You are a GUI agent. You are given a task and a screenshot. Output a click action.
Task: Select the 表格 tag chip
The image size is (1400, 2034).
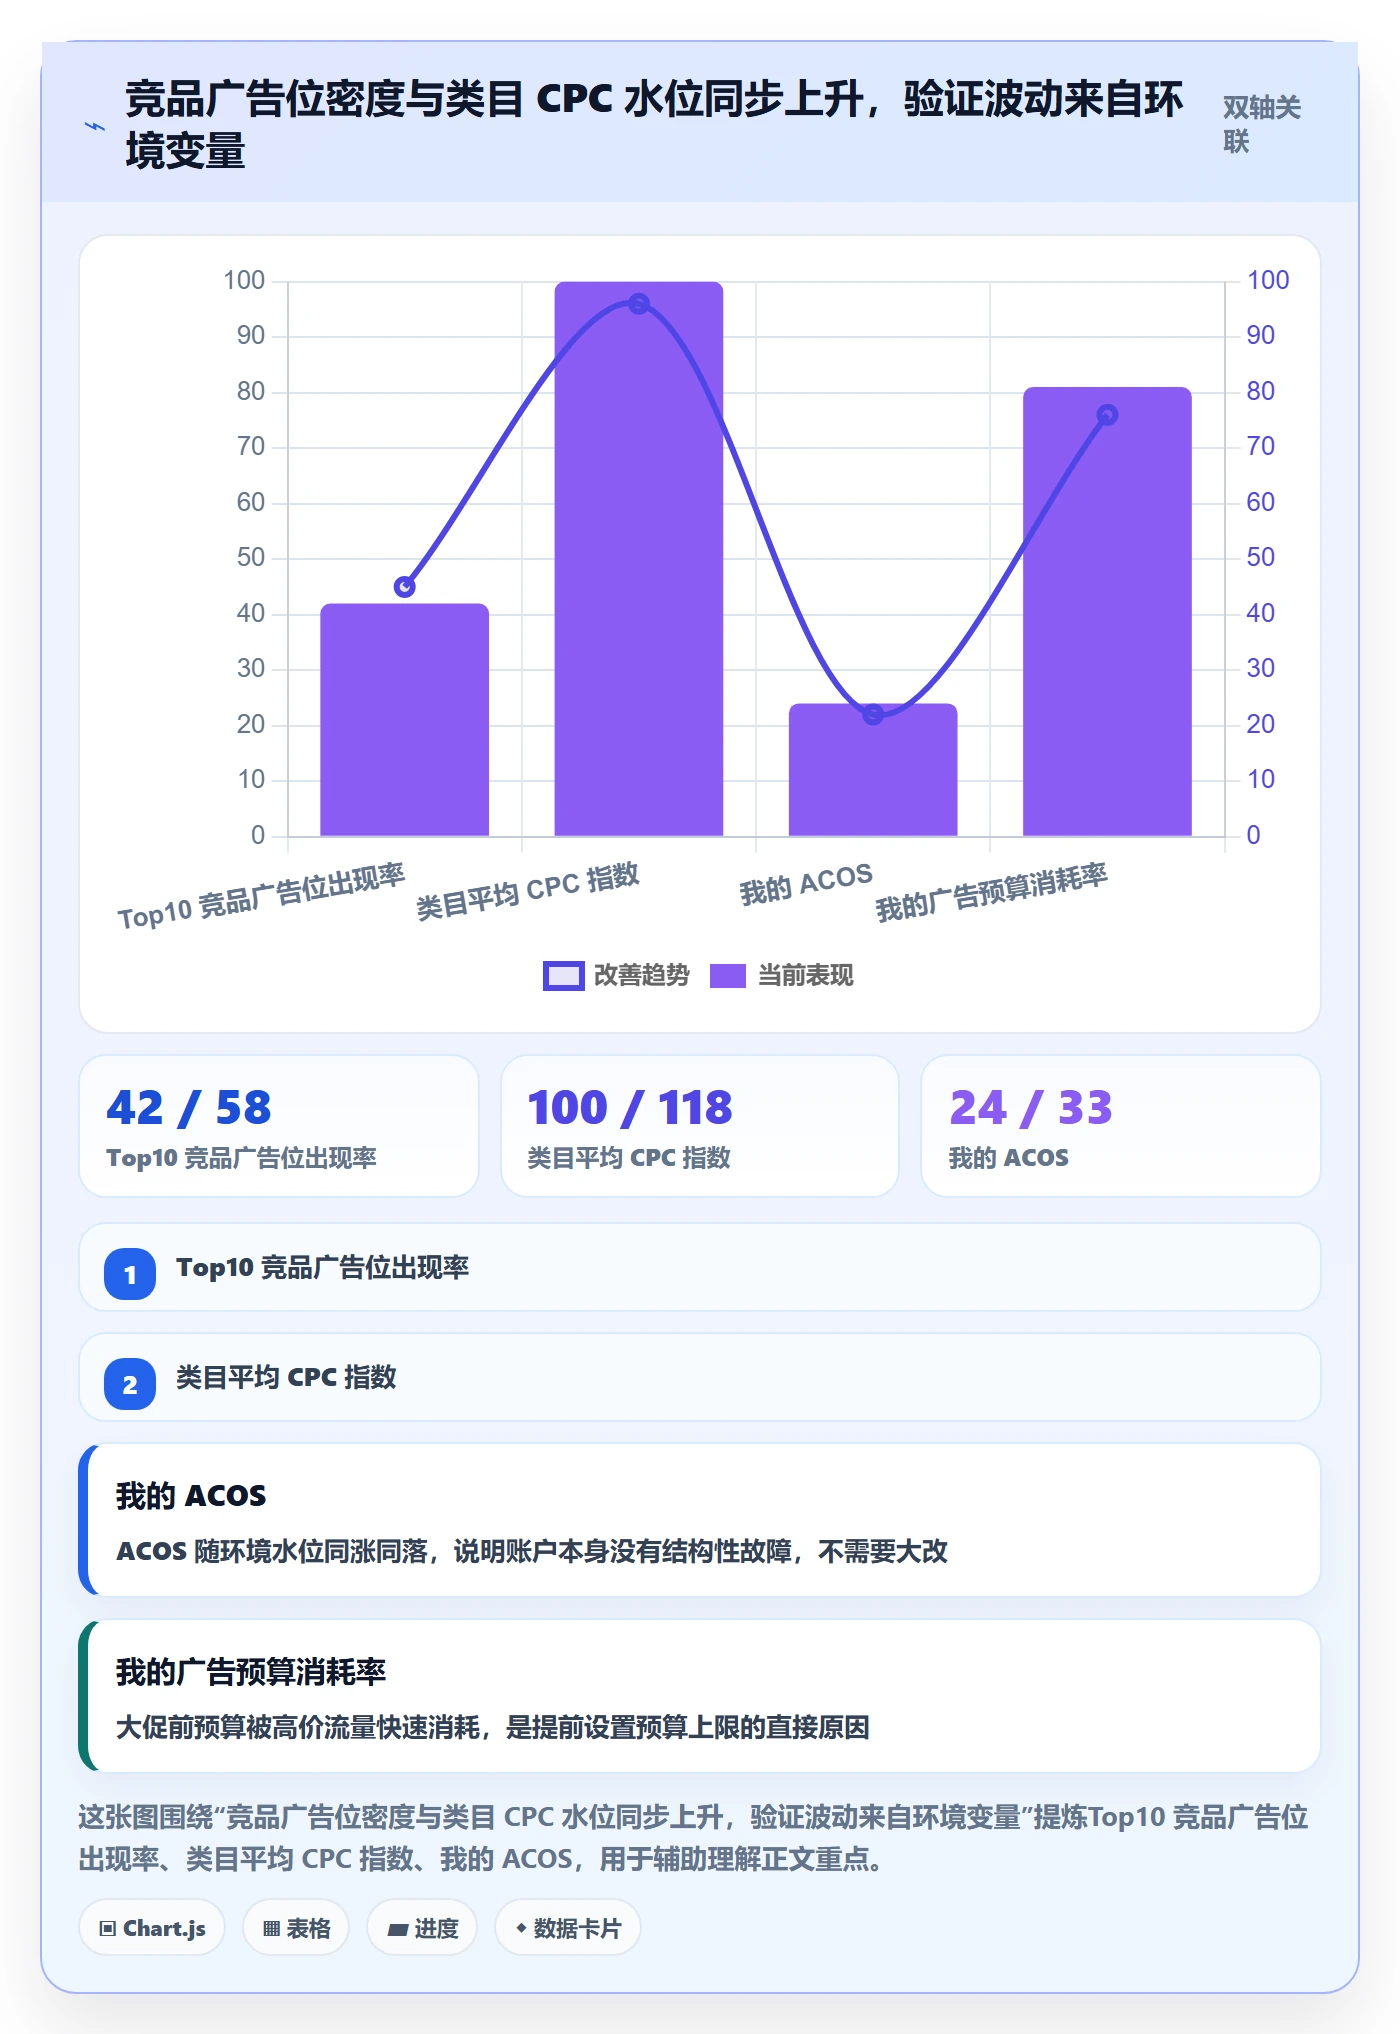point(296,1928)
